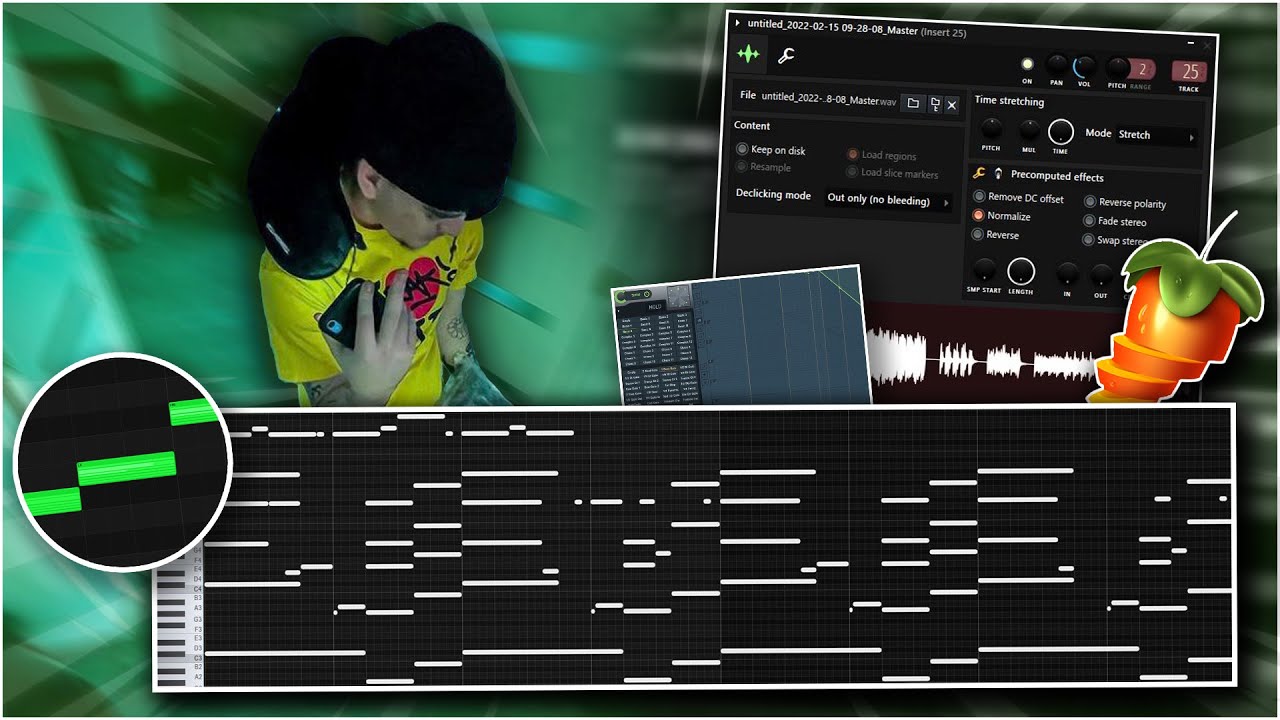Image resolution: width=1280 pixels, height=720 pixels.
Task: Click the time stretching PITCH knob
Action: (x=991, y=128)
